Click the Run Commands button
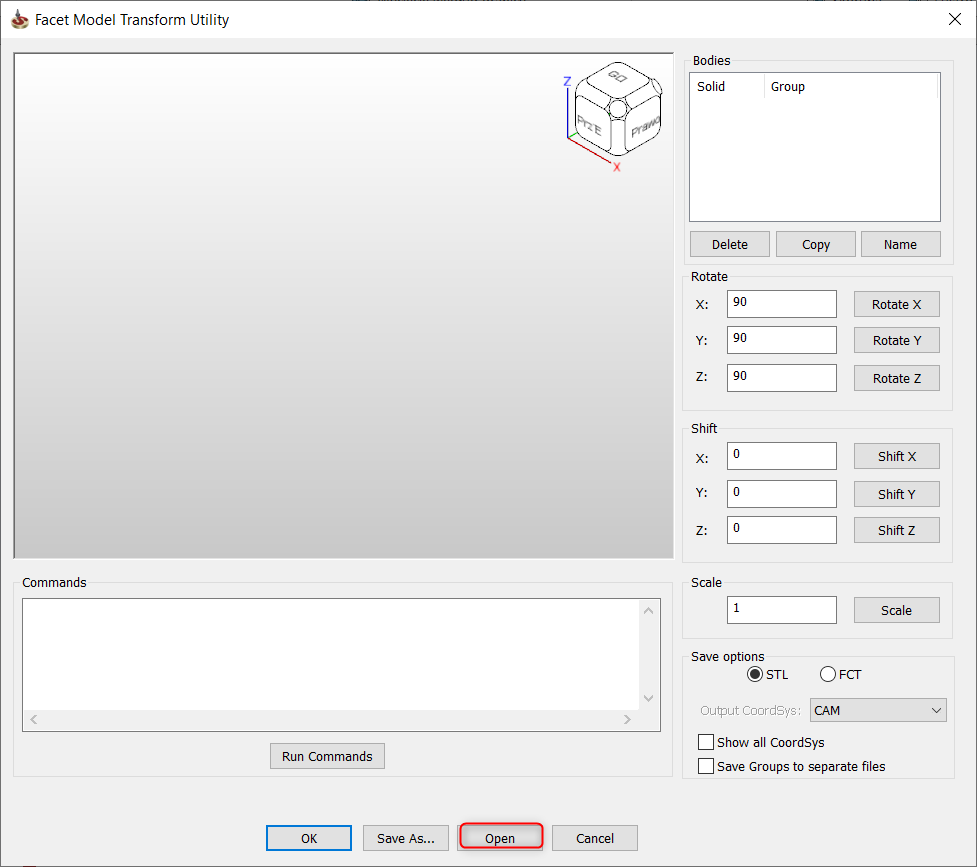 (x=327, y=757)
